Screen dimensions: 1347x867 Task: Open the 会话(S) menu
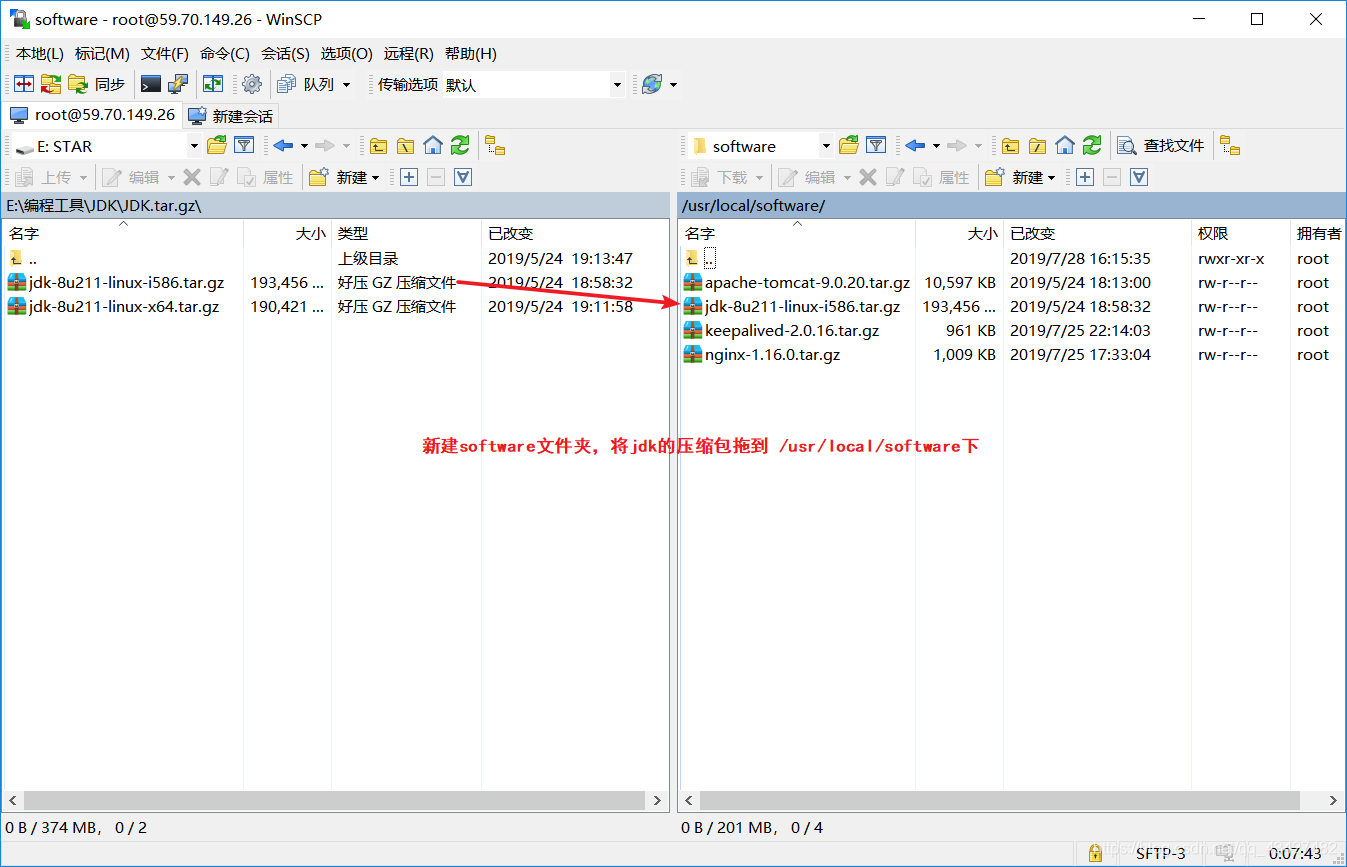click(285, 54)
